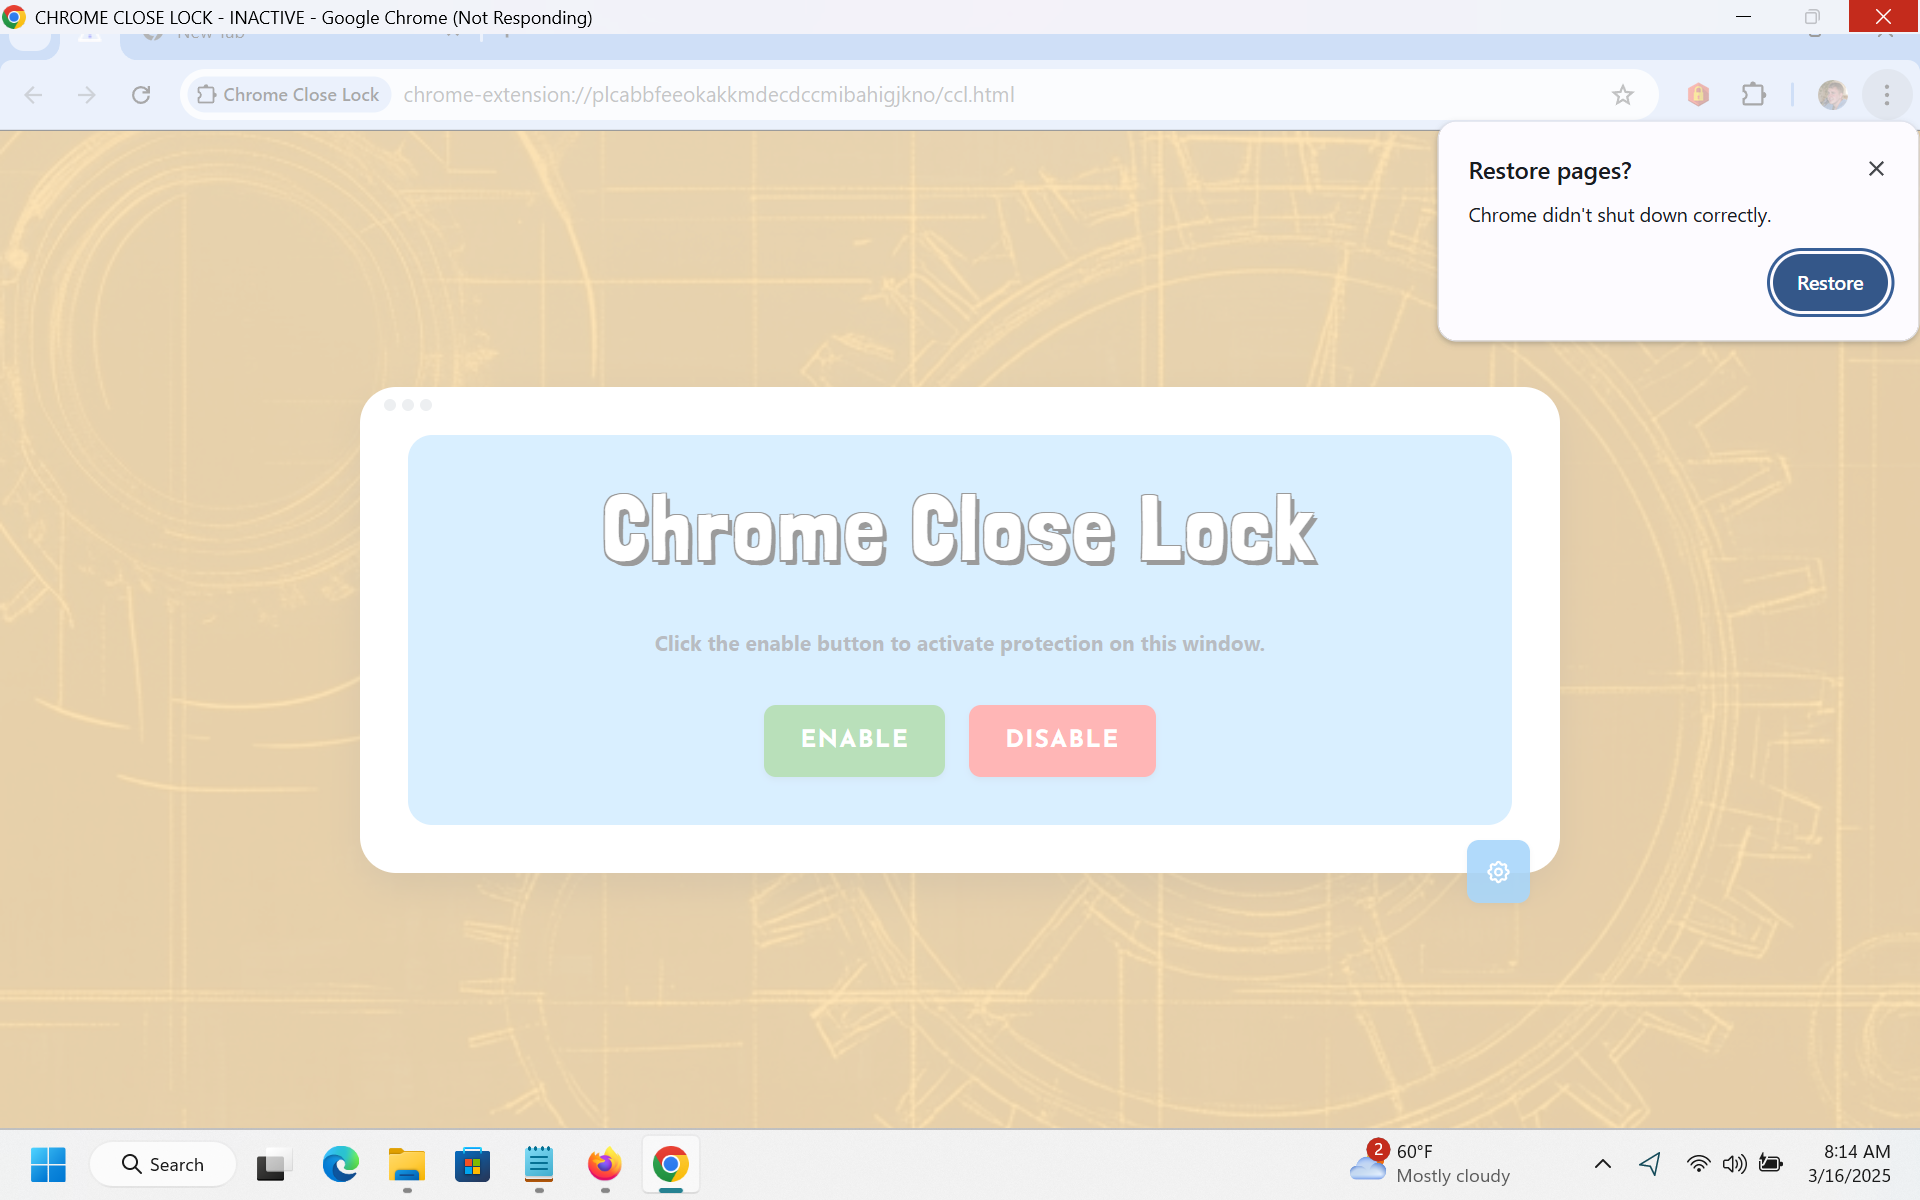
Task: Open Microsoft Edge from taskbar
Action: pos(340,1164)
